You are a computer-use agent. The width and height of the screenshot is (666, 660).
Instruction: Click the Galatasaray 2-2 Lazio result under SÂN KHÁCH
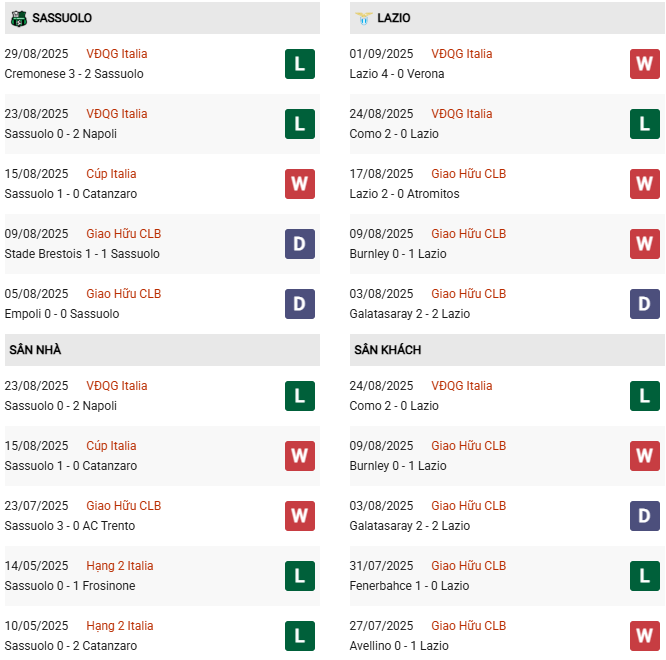pyautogui.click(x=409, y=526)
